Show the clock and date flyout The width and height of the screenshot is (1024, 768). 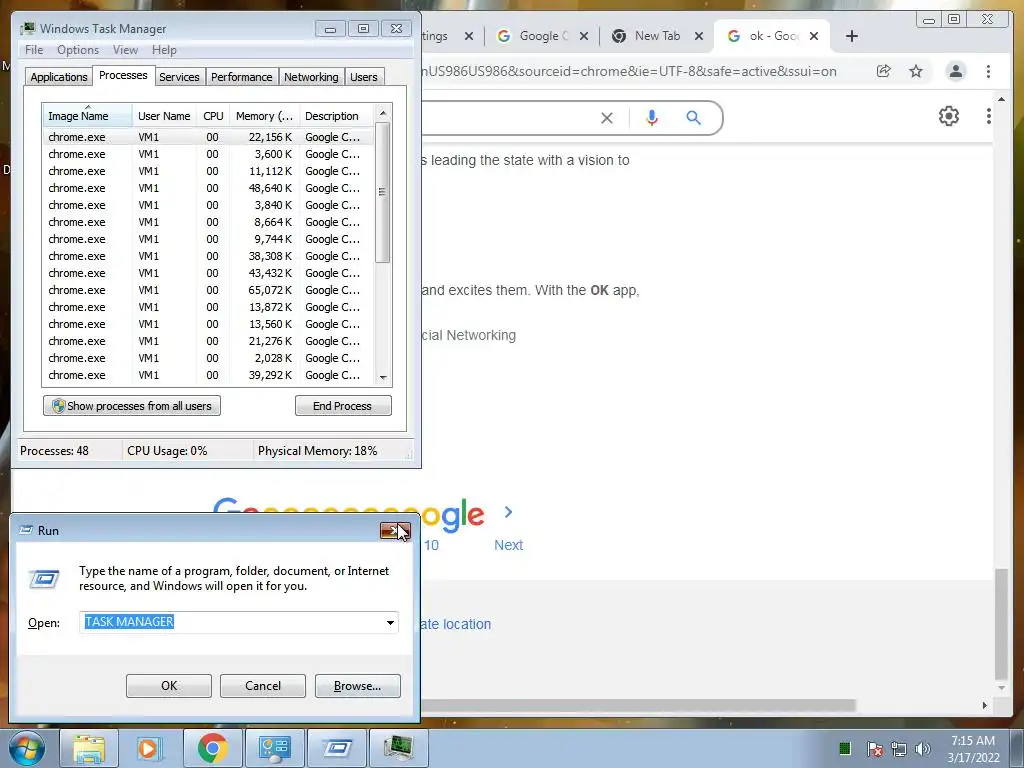pos(973,749)
